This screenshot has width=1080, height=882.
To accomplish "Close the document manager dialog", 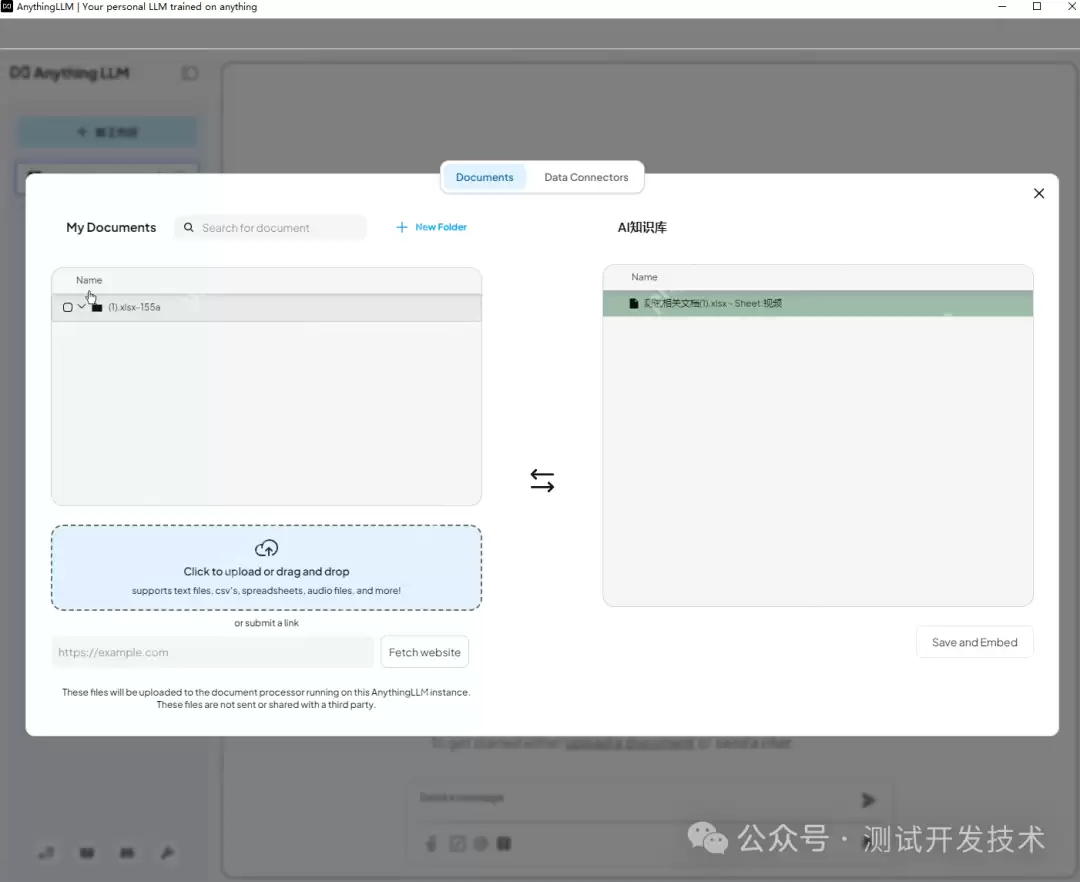I will 1038,193.
